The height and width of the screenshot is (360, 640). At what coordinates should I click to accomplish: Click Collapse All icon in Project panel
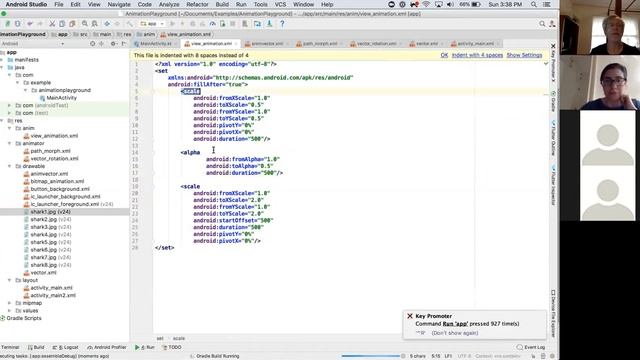[102, 44]
